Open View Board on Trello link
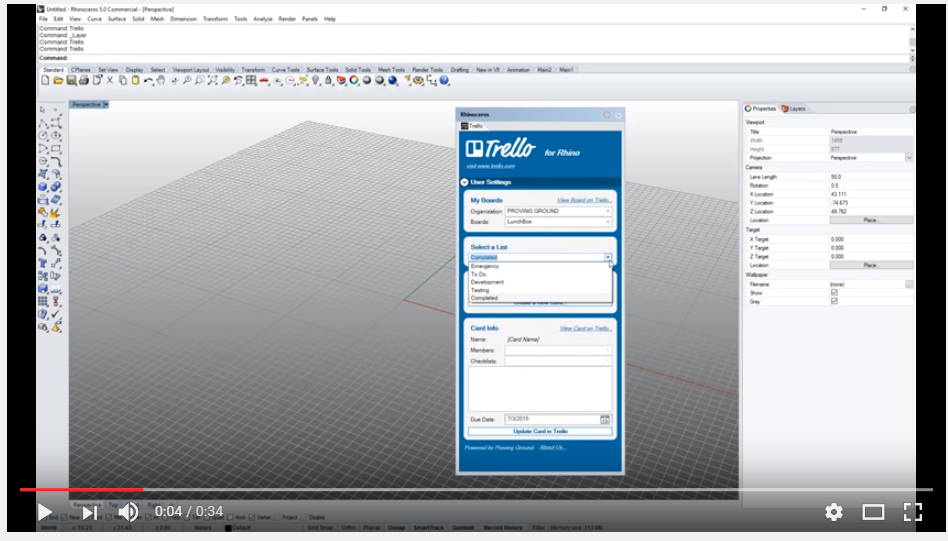 584,200
